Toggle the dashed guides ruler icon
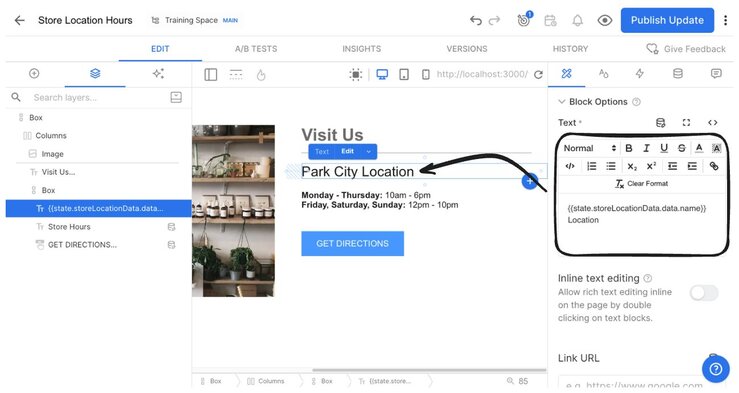 tap(236, 74)
